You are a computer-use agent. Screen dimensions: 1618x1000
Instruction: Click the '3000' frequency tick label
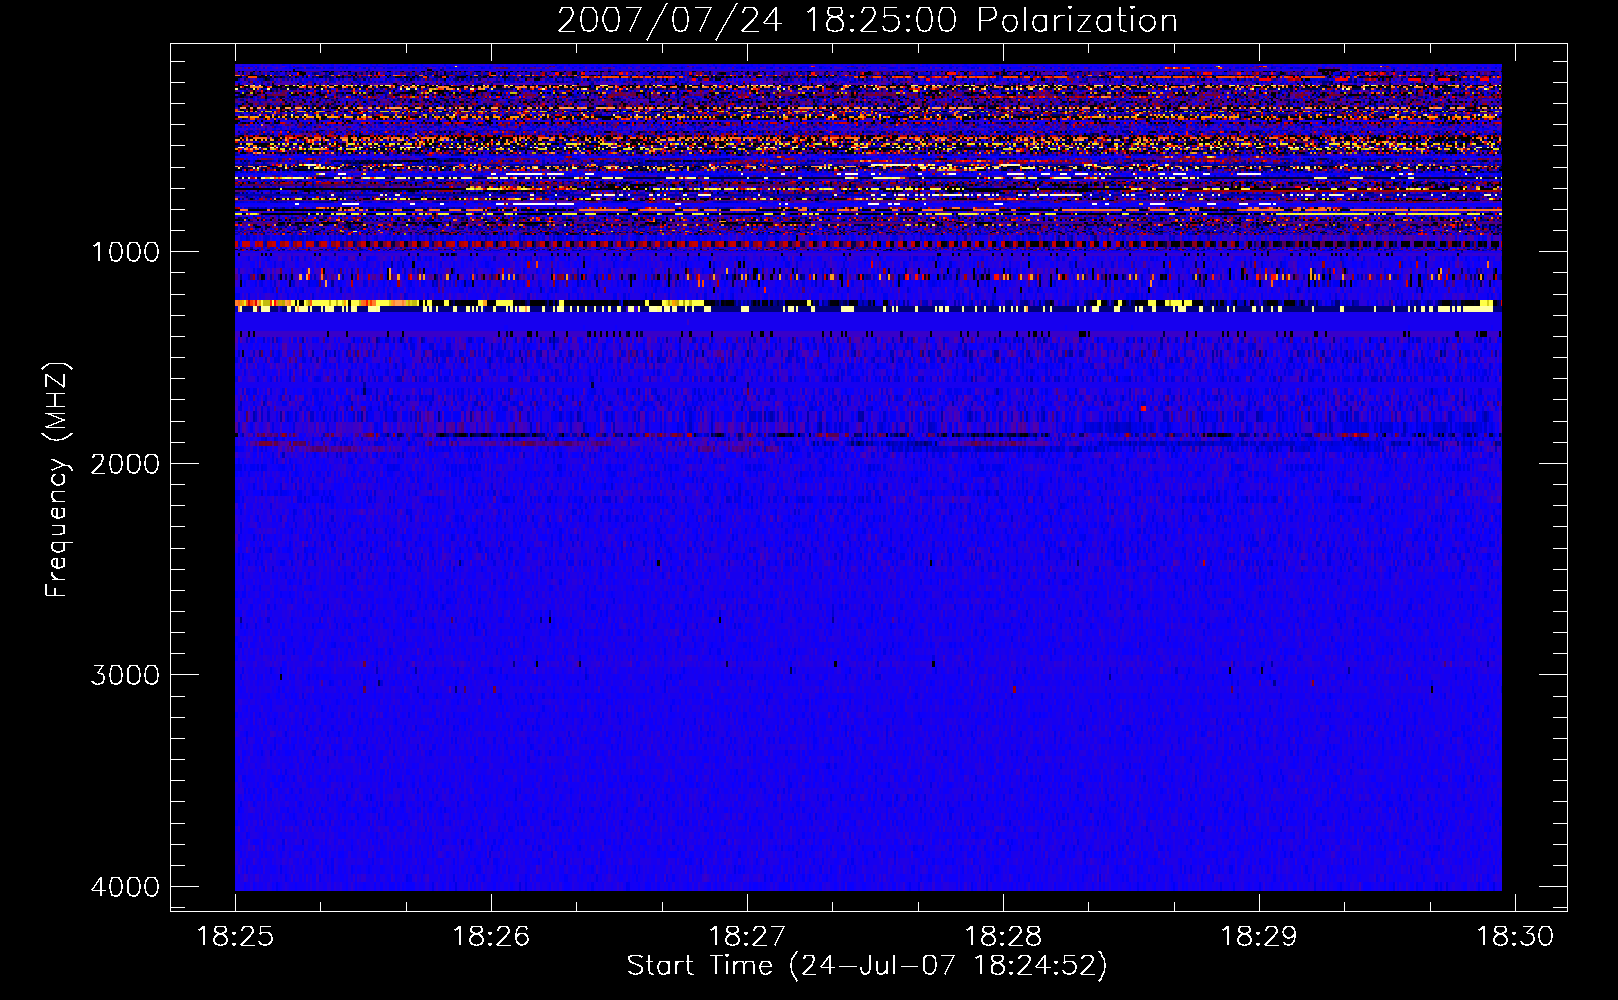pyautogui.click(x=125, y=675)
